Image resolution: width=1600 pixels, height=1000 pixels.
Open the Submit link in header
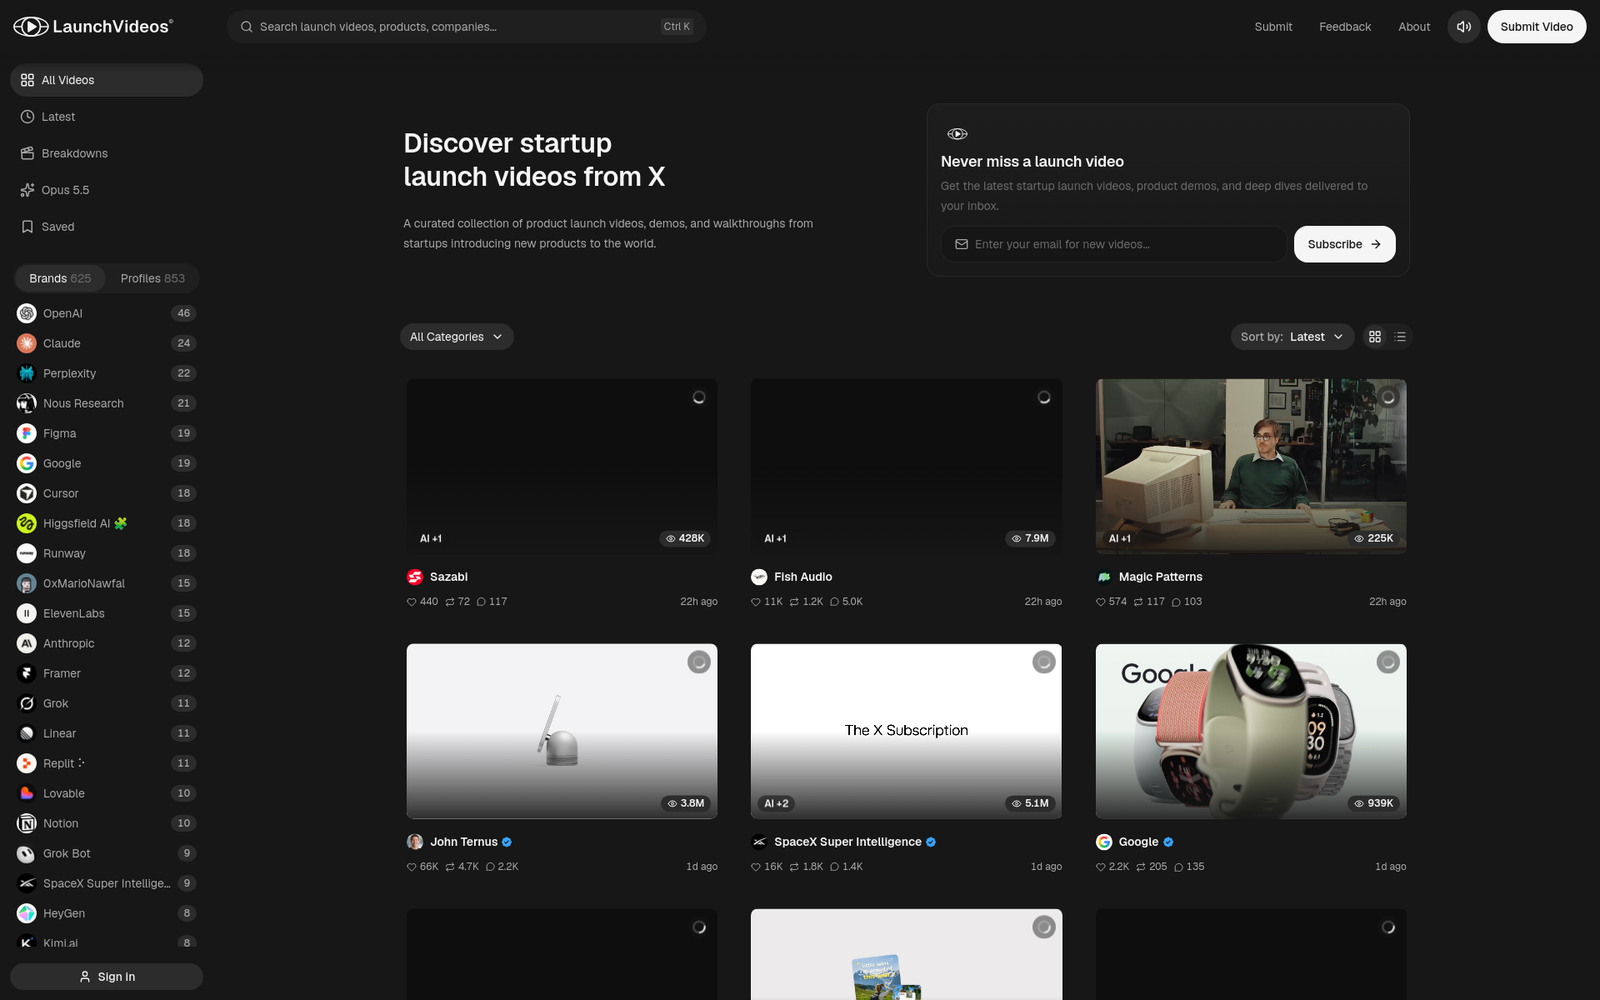[x=1273, y=27]
